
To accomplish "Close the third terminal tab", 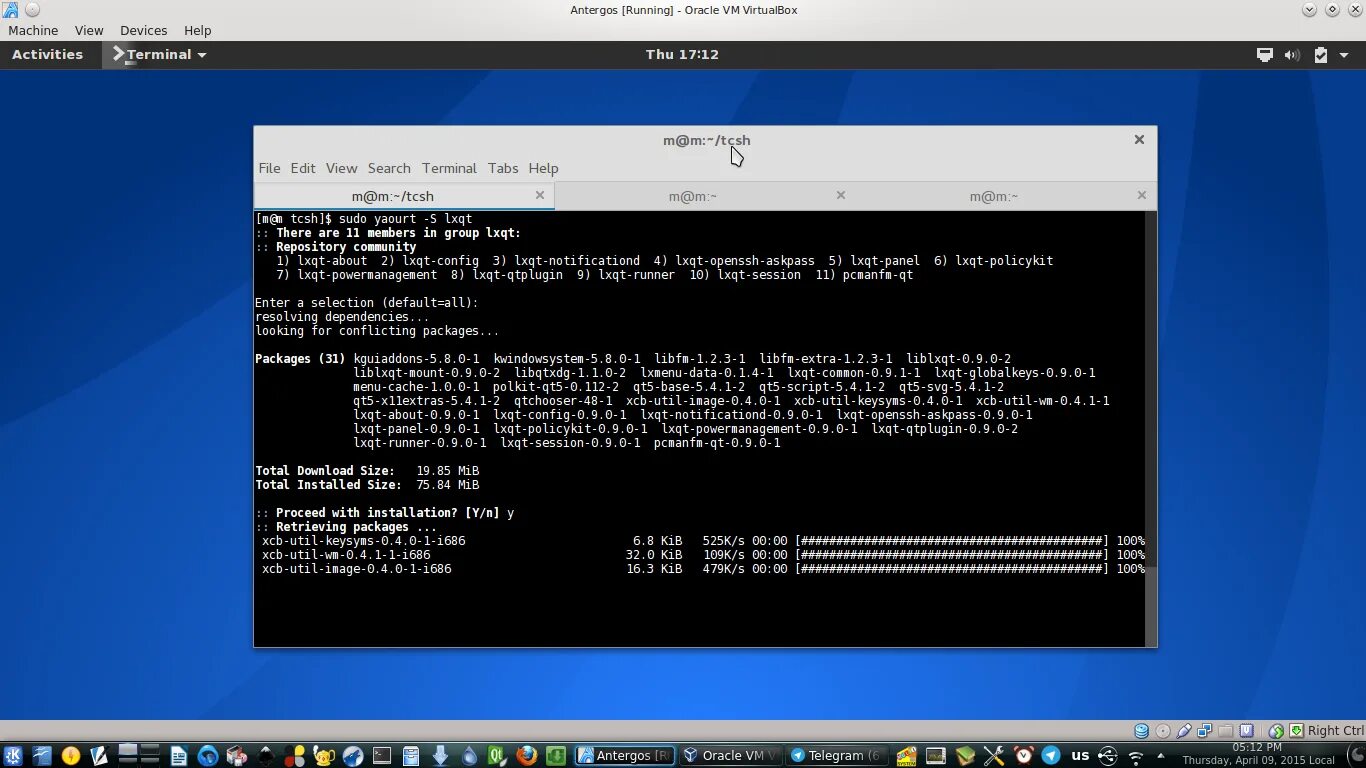I will (x=1142, y=195).
